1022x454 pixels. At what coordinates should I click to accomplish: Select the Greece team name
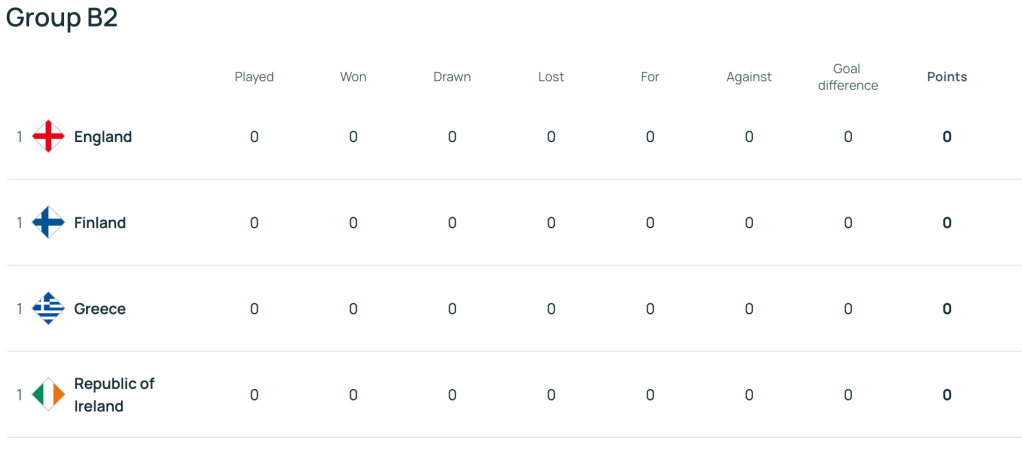pos(100,309)
